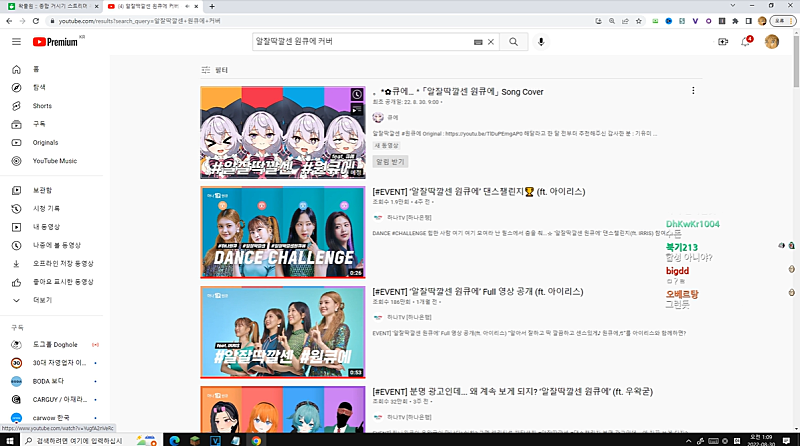Click the 알림 받기 button
Image resolution: width=800 pixels, height=446 pixels.
390,161
